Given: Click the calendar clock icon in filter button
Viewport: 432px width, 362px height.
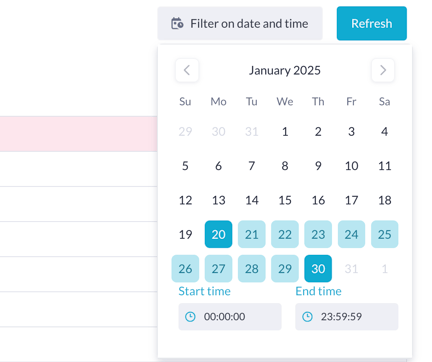Looking at the screenshot, I should click(x=177, y=24).
